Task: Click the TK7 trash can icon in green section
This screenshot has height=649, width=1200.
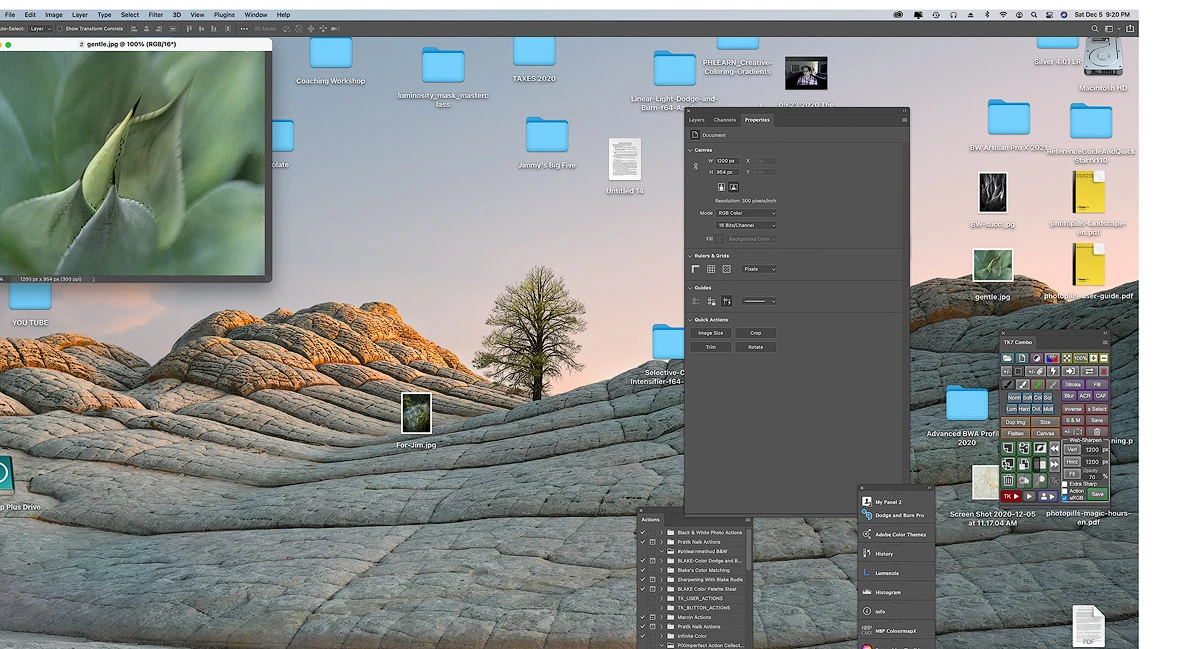Action: (x=1008, y=479)
